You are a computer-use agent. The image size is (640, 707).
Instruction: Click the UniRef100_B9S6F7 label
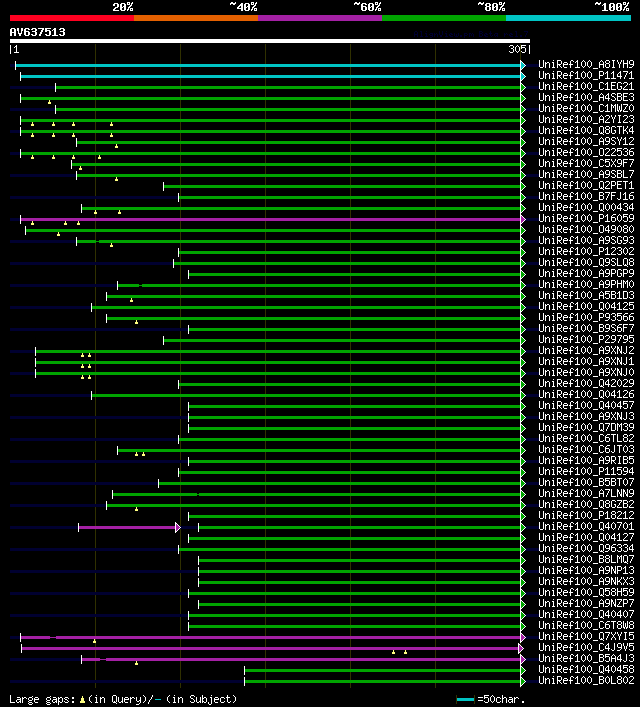tap(586, 328)
